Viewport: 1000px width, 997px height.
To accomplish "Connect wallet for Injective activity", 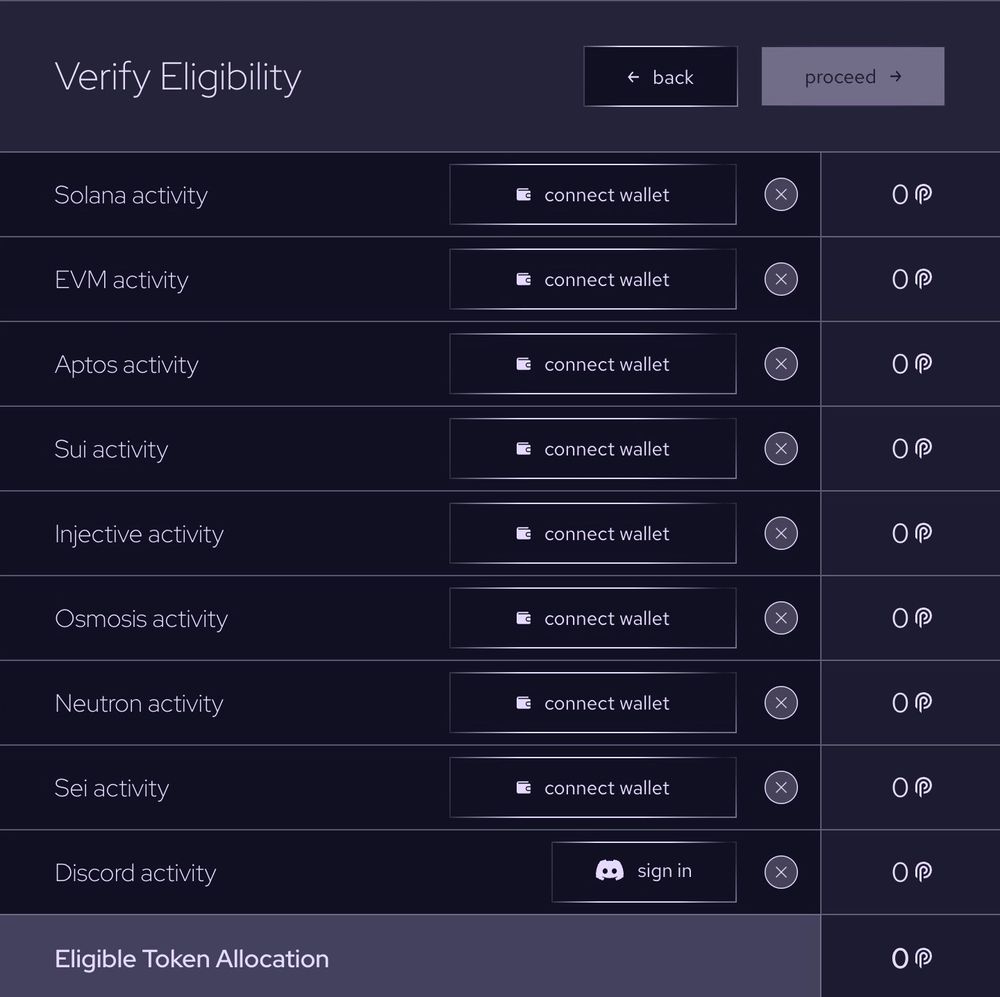I will (593, 534).
